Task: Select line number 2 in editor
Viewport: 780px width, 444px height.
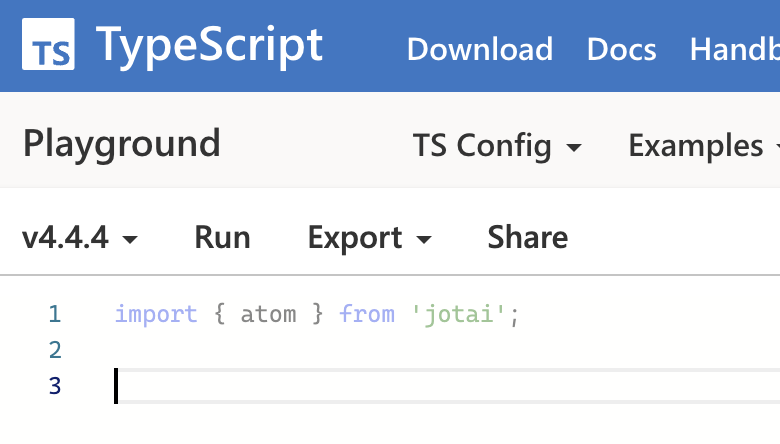Action: coord(55,350)
